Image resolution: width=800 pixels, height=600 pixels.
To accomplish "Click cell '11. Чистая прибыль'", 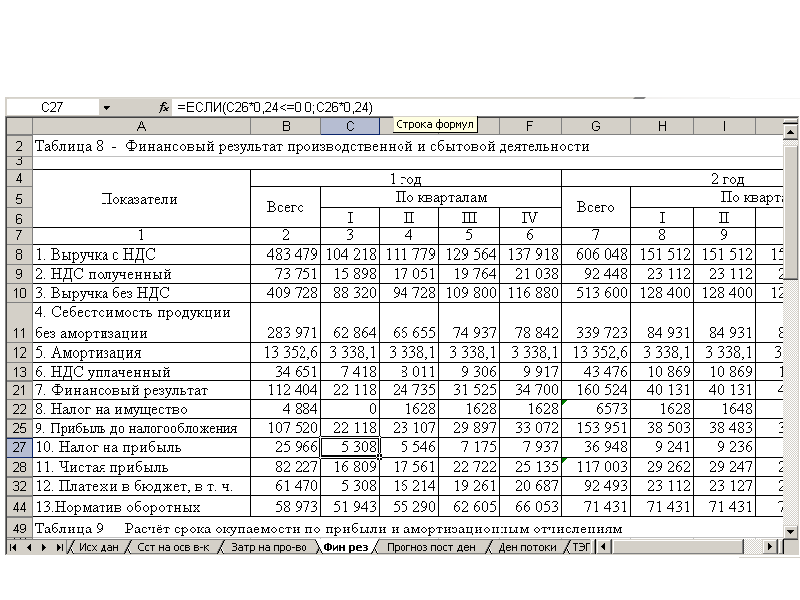I will 141,467.
